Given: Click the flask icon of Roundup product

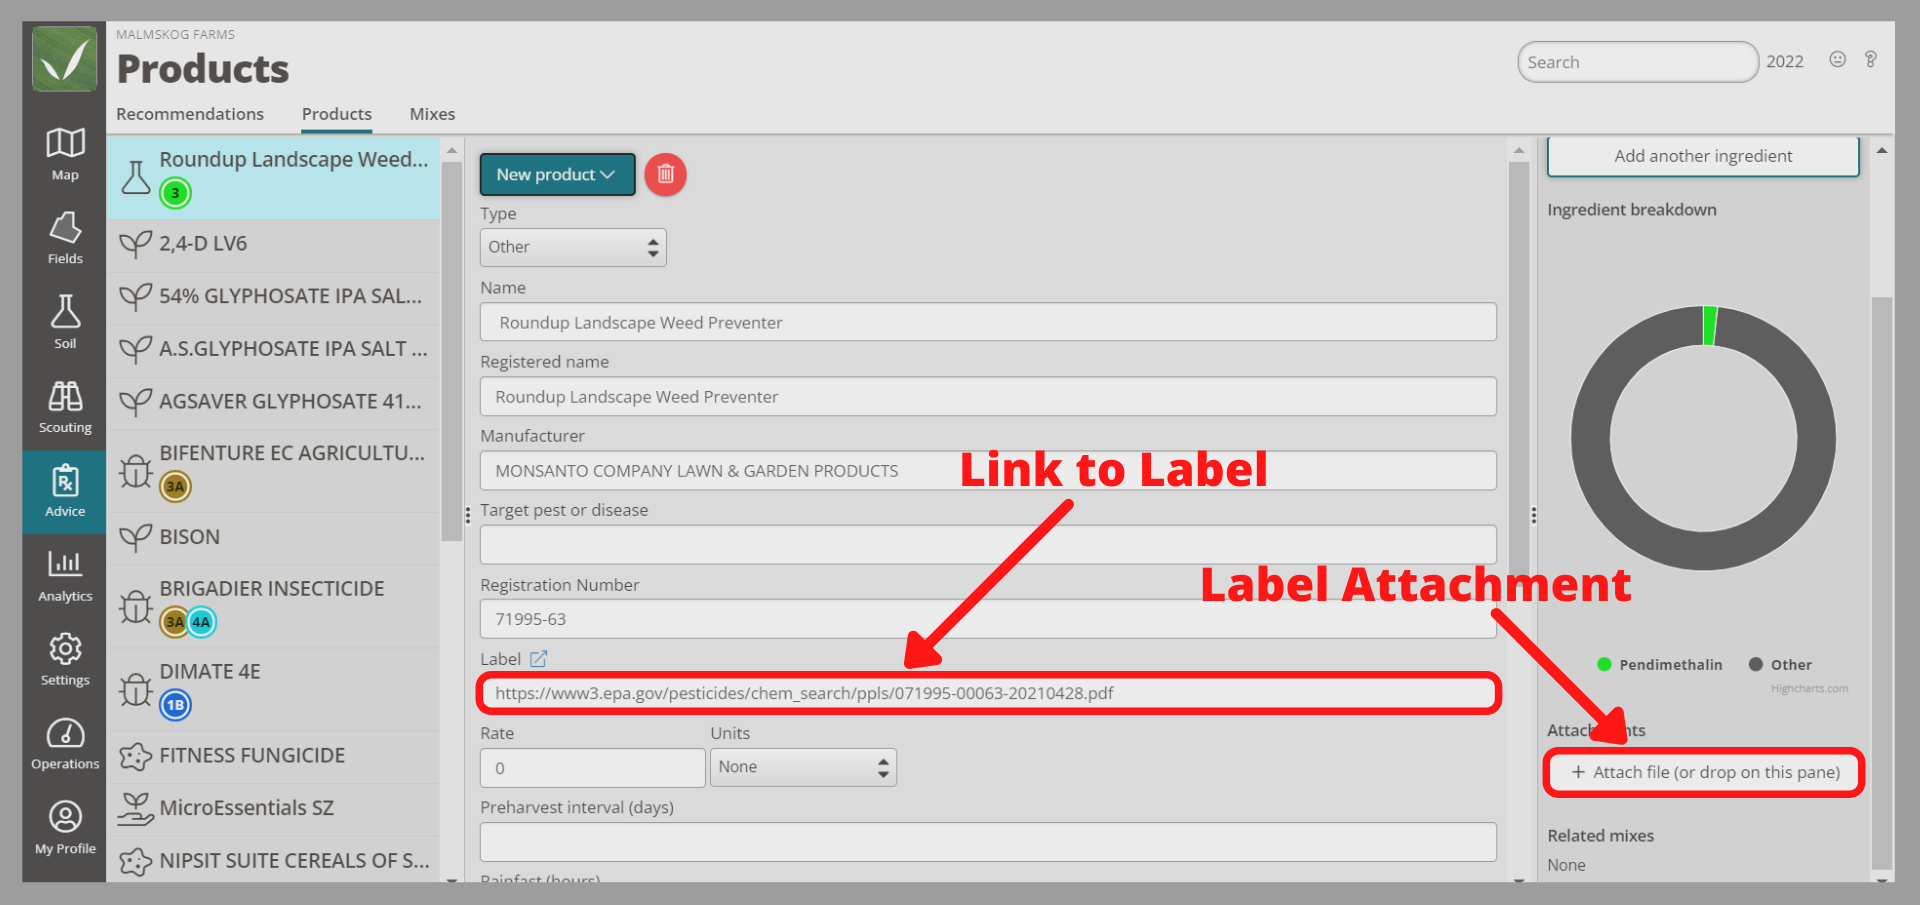Looking at the screenshot, I should coord(136,178).
